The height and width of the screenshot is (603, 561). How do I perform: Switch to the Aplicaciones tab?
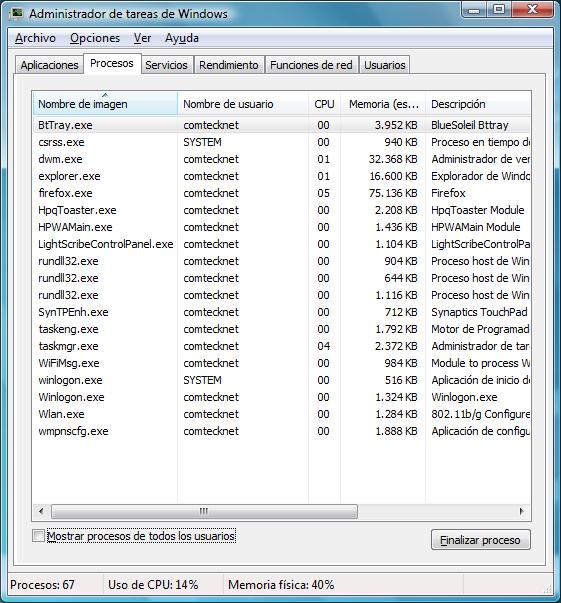[49, 65]
